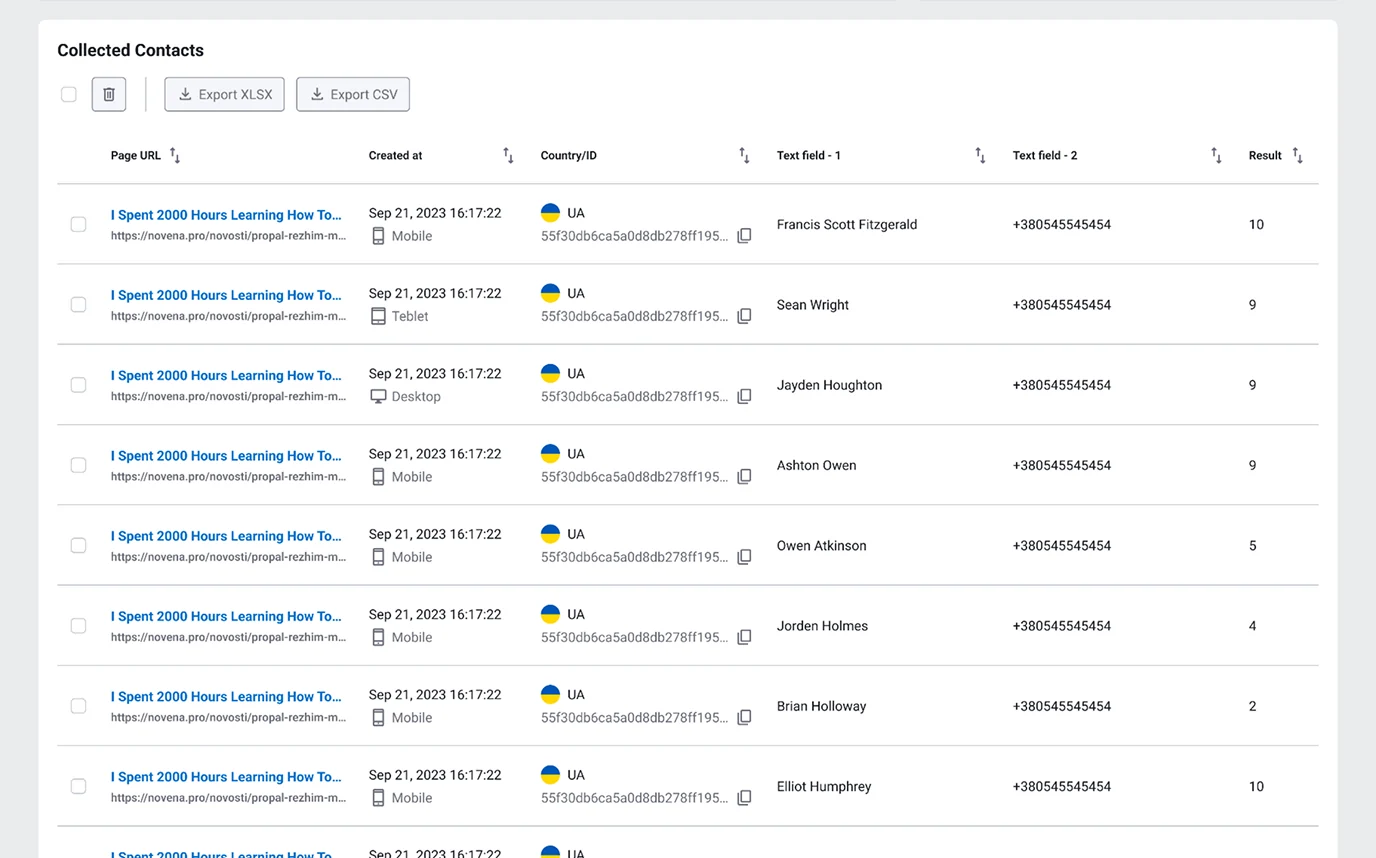Copy the ID in Elliot Humphrey's row
Viewport: 1376px width, 858px height.
click(744, 798)
